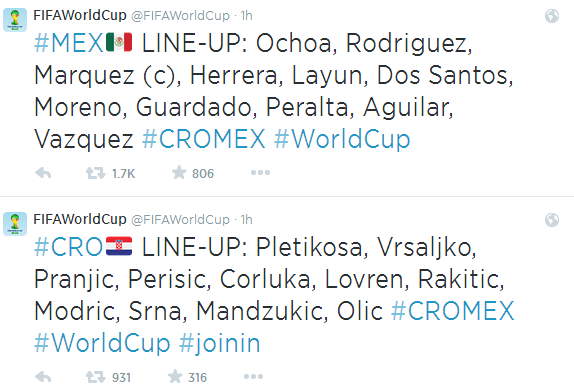574x391 pixels.
Task: Click the globe icon on the Mexico tweet
Action: tap(552, 16)
